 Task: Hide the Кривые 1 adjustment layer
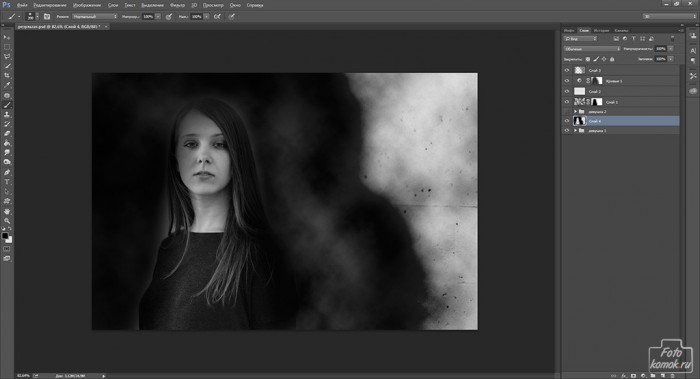(567, 81)
